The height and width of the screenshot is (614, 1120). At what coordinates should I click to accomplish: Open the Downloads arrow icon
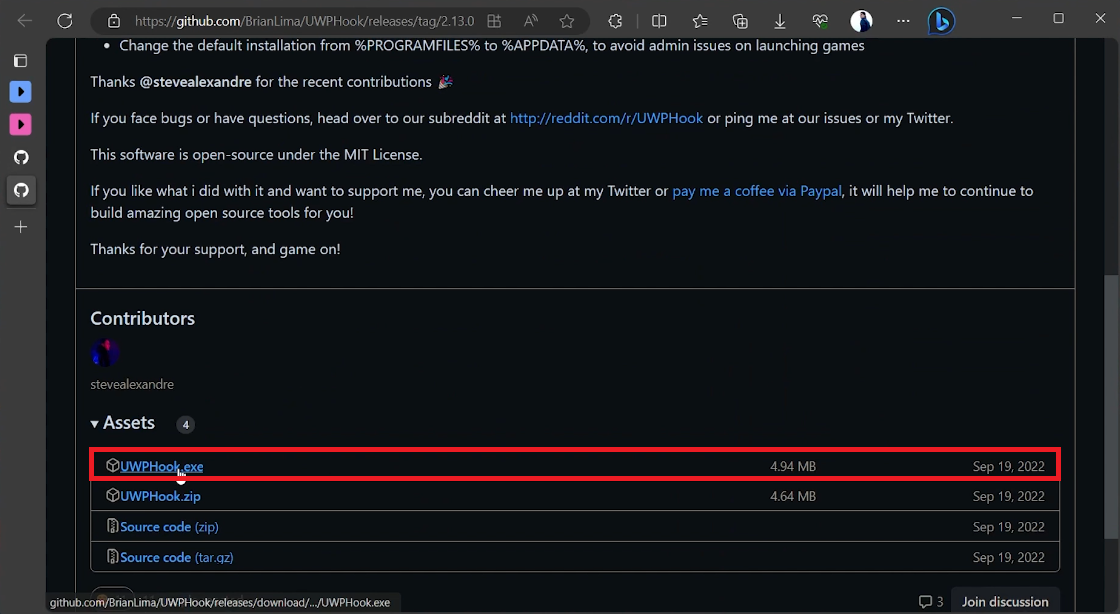tap(780, 21)
